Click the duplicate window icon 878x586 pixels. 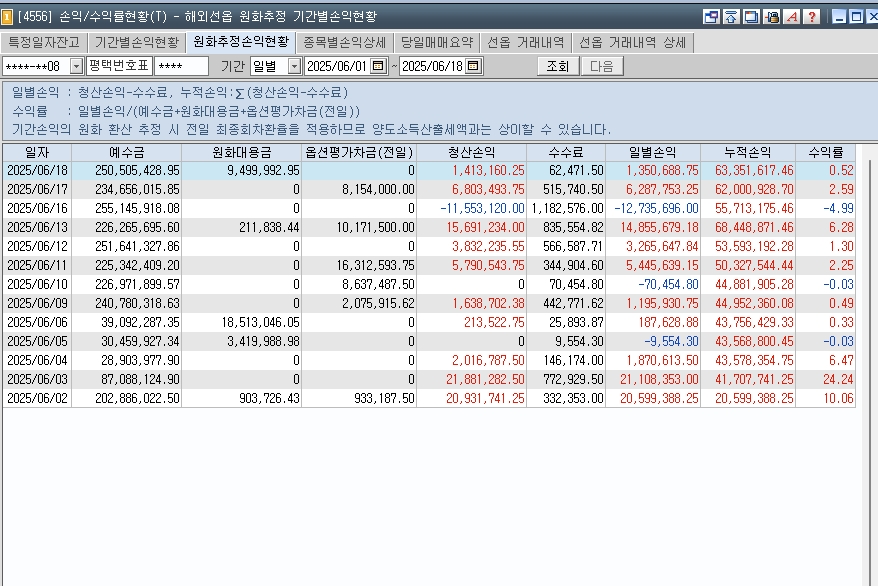(x=751, y=17)
